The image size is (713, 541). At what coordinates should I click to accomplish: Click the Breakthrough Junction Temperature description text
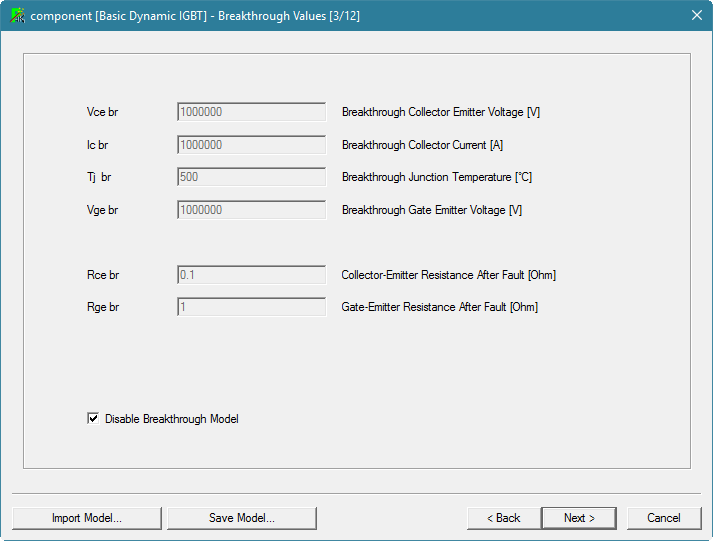point(435,178)
